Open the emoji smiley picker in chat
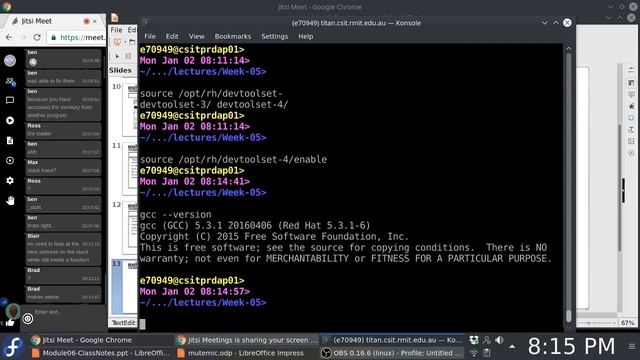 (28, 318)
